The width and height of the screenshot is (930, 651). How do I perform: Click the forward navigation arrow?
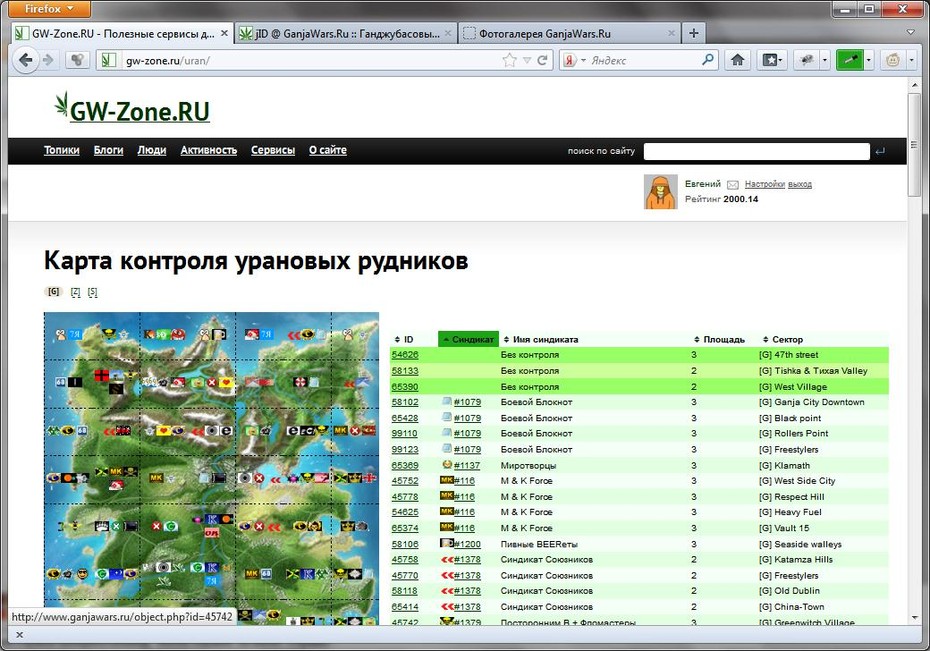pos(48,60)
